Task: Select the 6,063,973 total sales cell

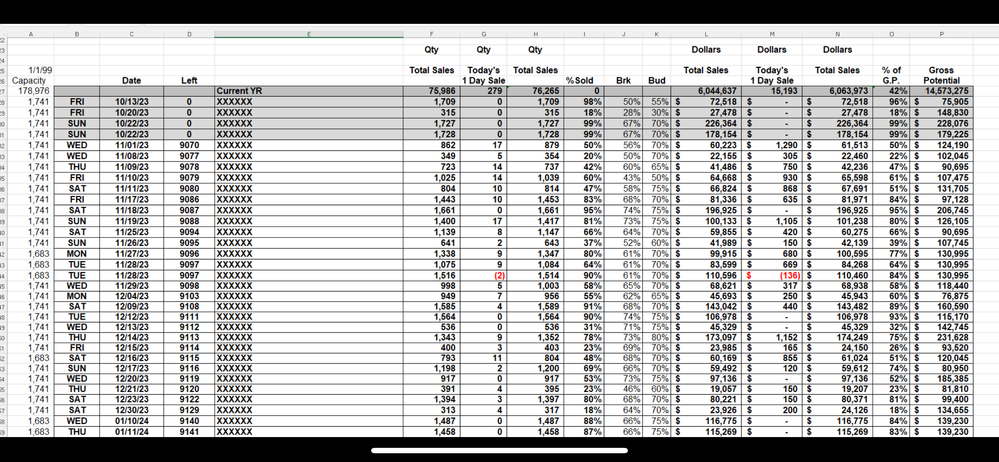Action: pos(837,91)
